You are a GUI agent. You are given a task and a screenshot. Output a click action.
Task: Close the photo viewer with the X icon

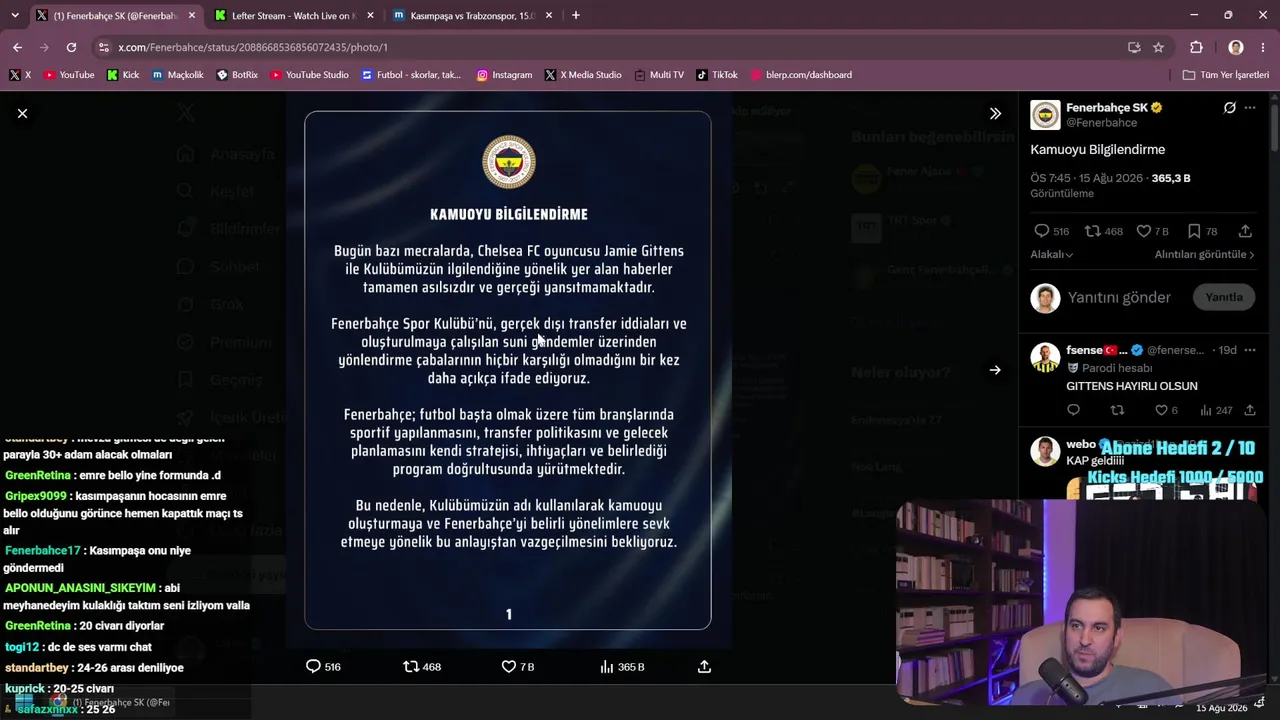[22, 113]
